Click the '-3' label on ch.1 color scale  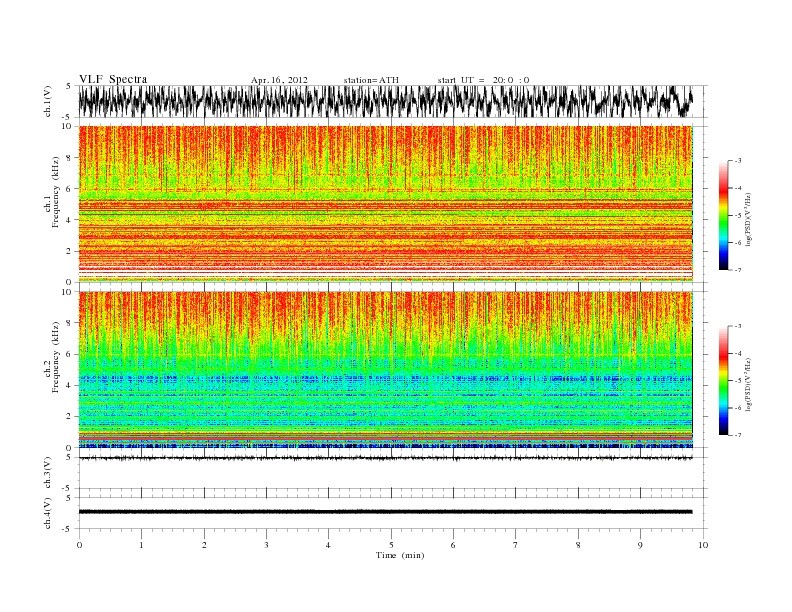pyautogui.click(x=738, y=161)
